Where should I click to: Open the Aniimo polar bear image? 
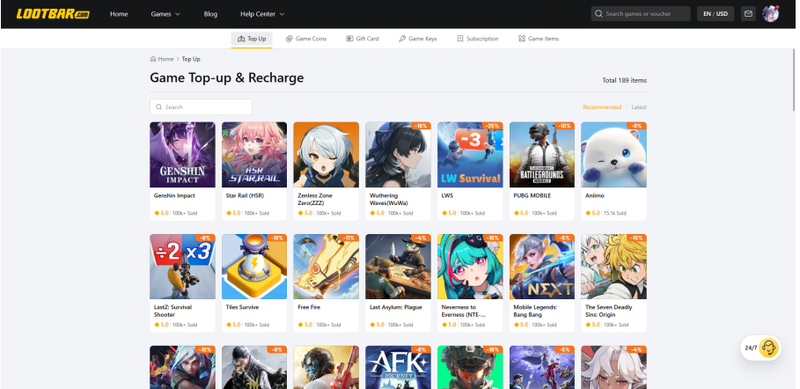tap(614, 155)
